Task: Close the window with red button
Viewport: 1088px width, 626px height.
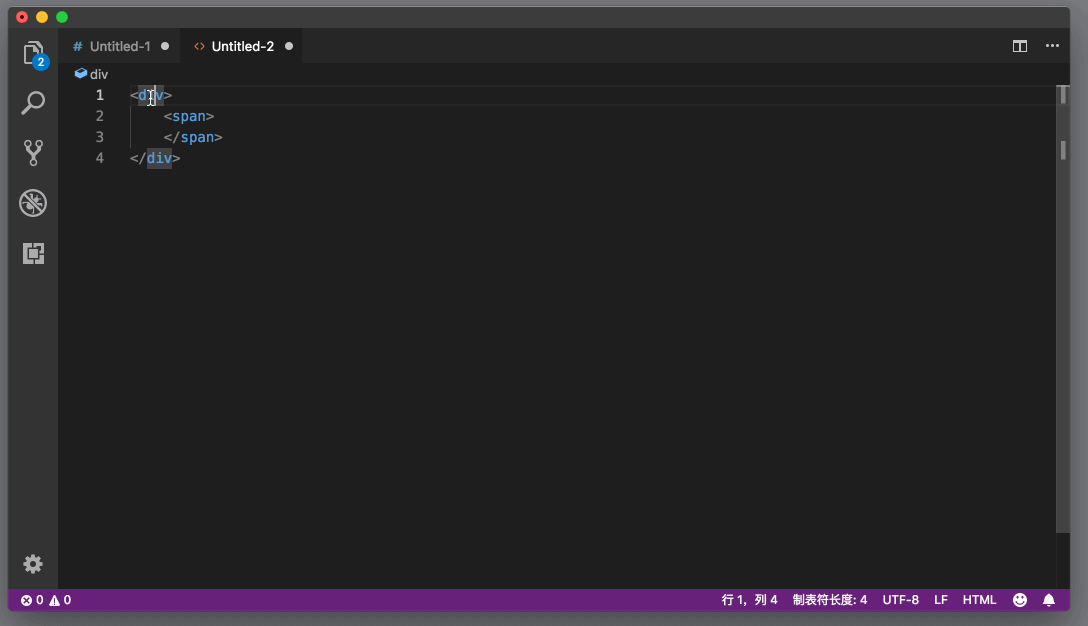Action: click(22, 17)
